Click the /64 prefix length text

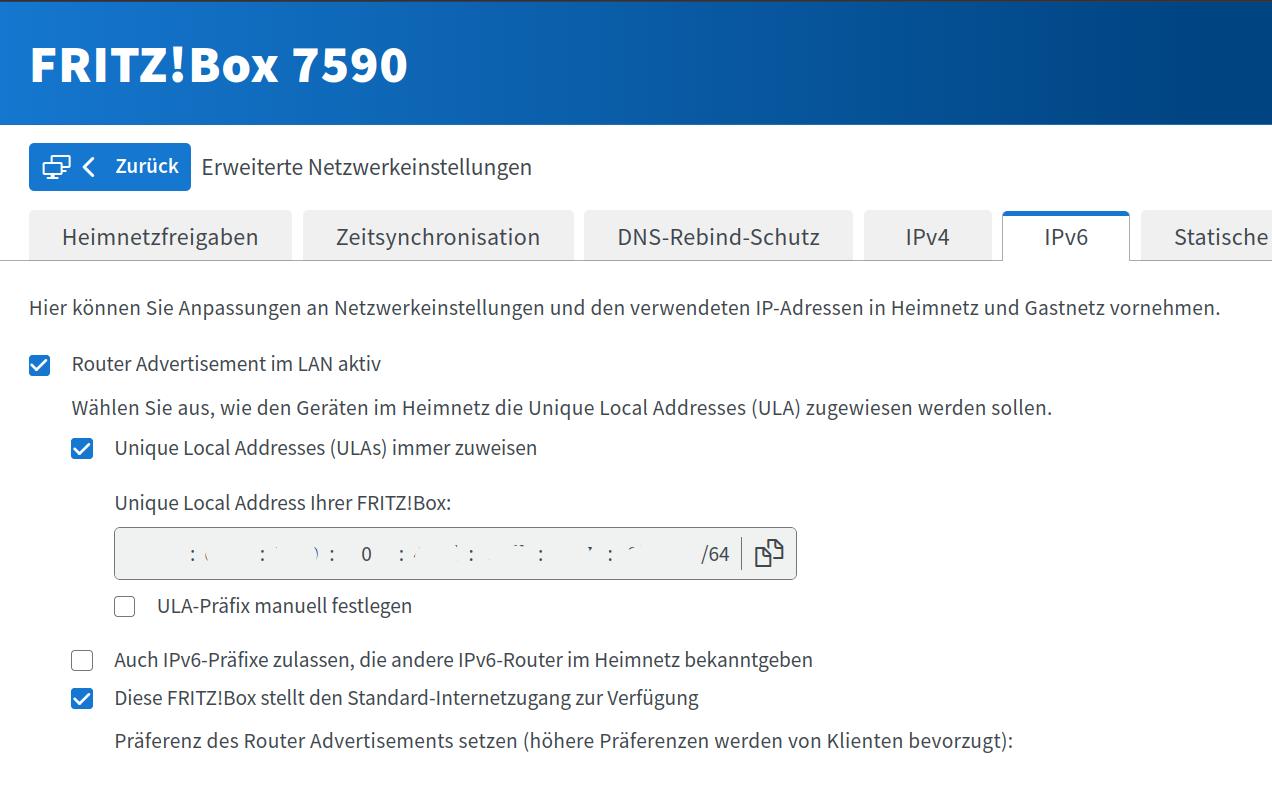click(x=715, y=554)
